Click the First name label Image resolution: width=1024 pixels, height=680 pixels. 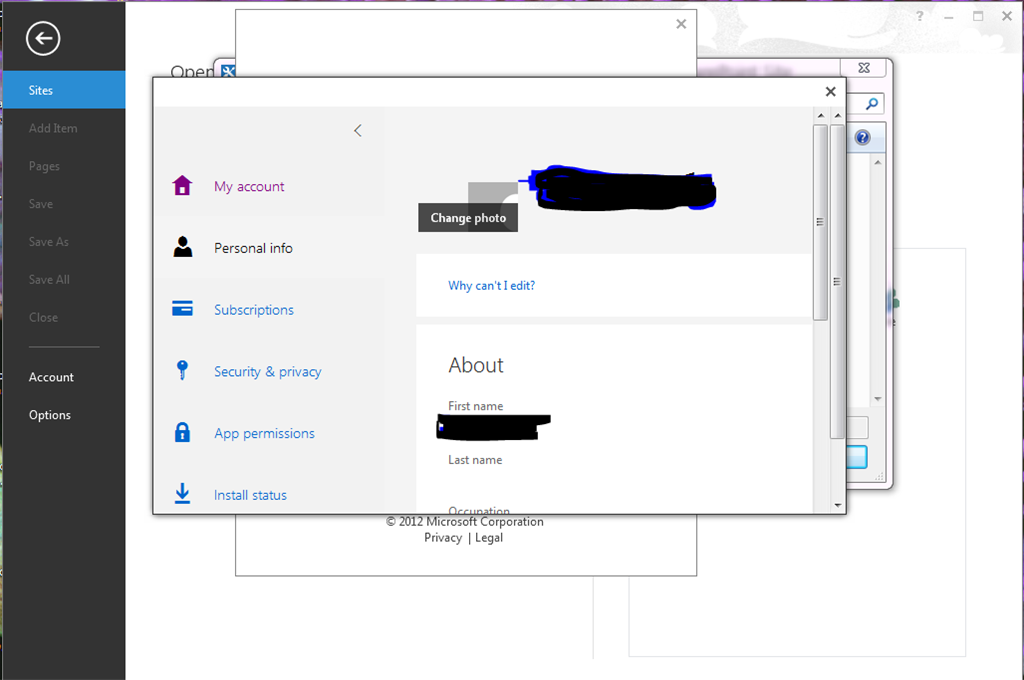pos(475,406)
